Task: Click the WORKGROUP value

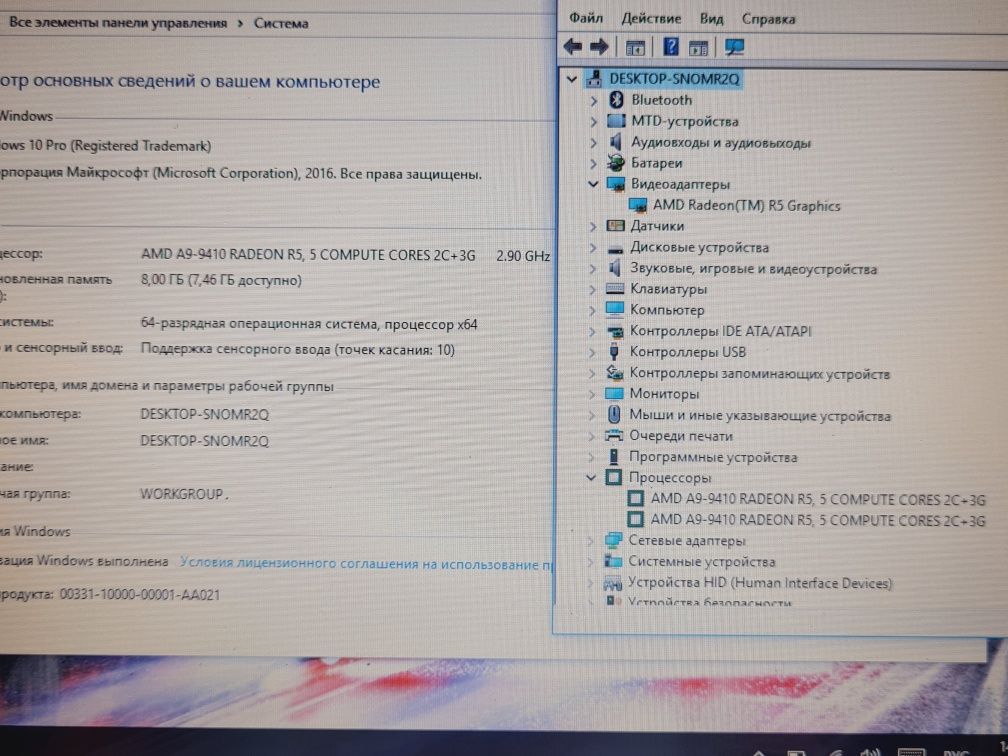Action: tap(182, 494)
